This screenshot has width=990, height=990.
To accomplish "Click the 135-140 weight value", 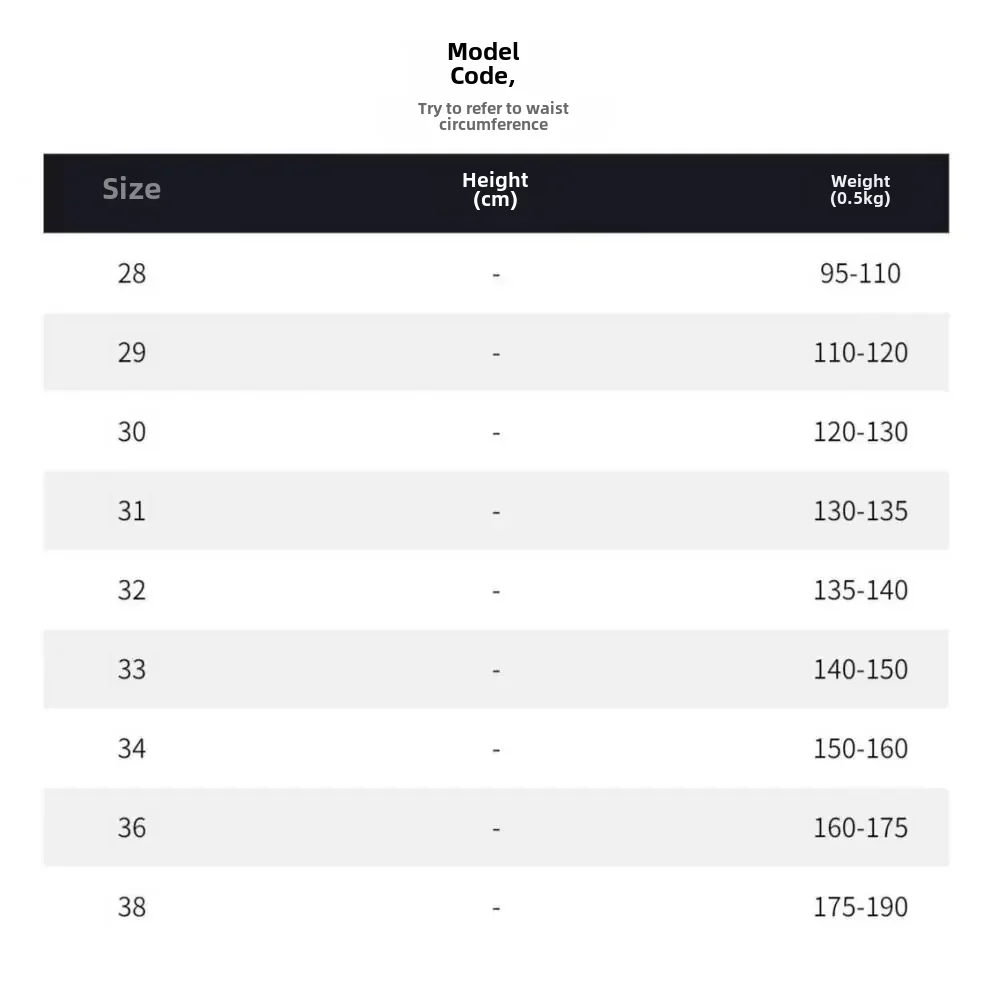I will 860,589.
